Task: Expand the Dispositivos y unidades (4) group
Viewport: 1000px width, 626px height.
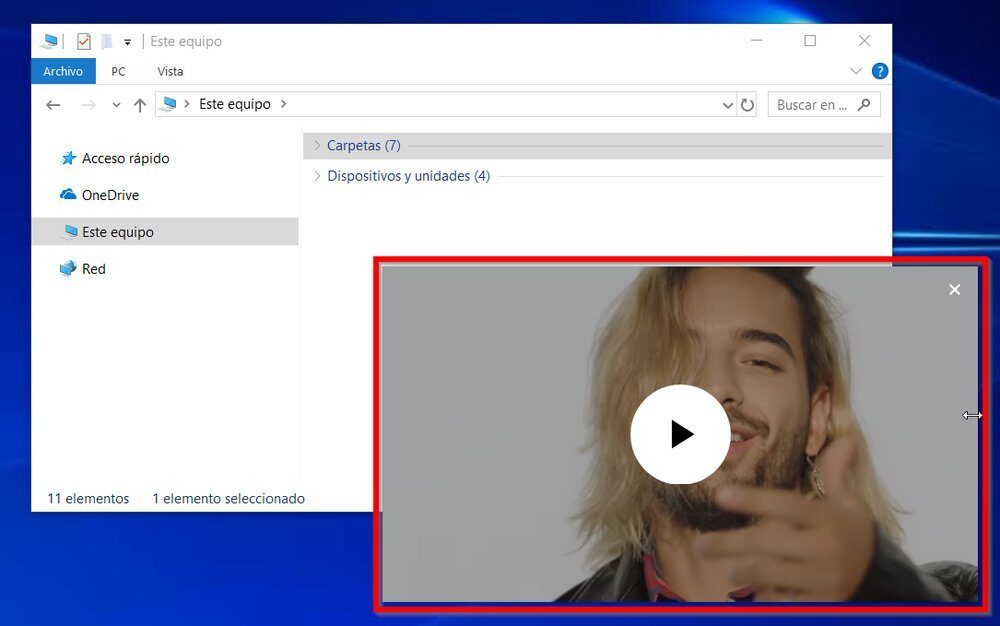Action: click(x=317, y=176)
